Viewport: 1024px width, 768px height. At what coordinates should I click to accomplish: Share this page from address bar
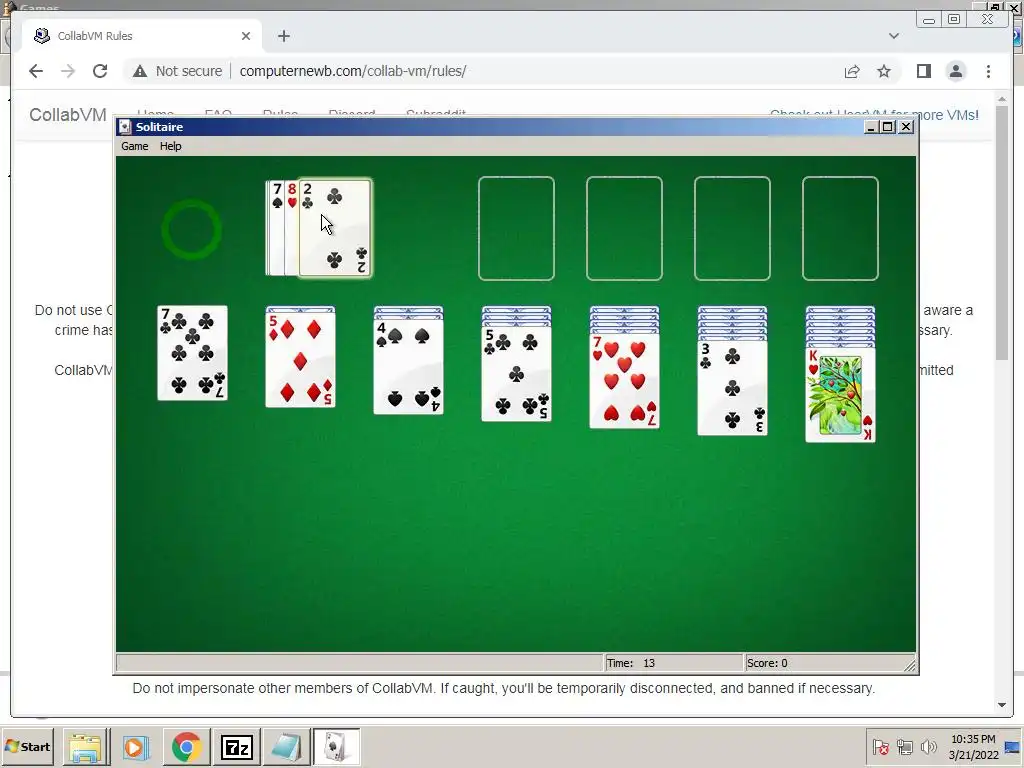point(852,71)
